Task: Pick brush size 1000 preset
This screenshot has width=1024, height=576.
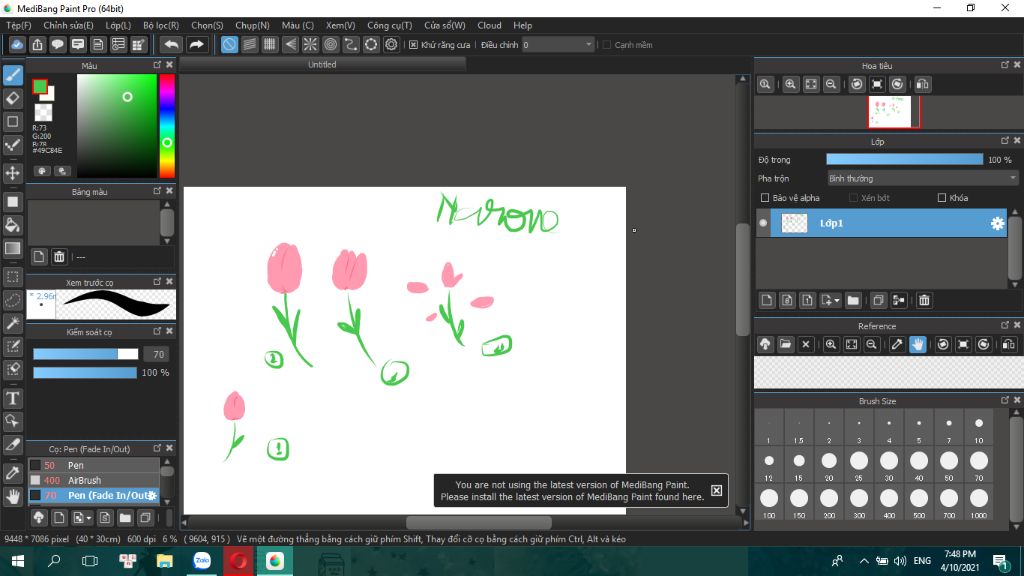Action: coord(979,502)
